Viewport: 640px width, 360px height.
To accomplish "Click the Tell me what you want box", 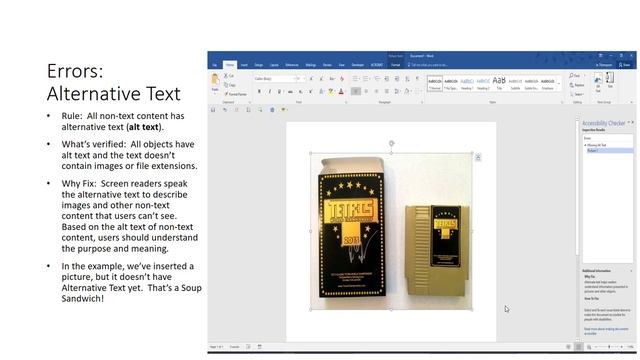I will click(429, 65).
